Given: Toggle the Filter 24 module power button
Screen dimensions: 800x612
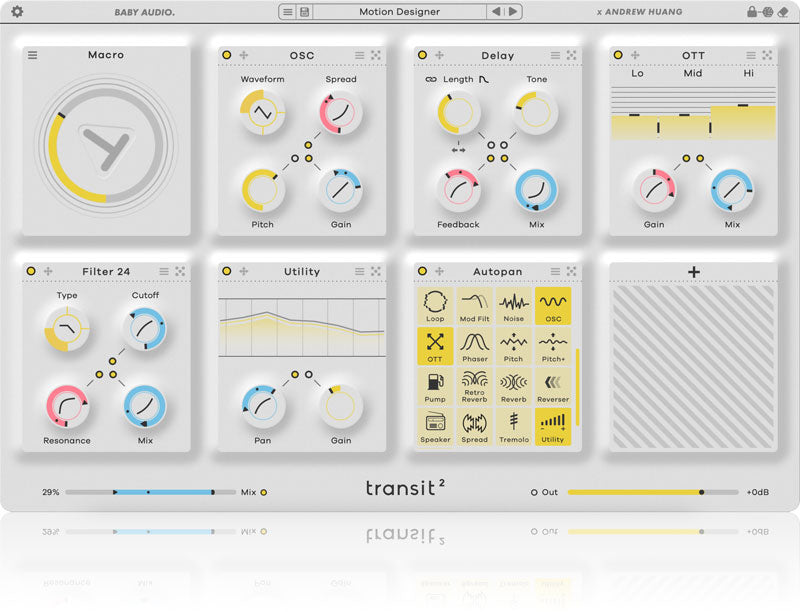Looking at the screenshot, I should point(31,271).
